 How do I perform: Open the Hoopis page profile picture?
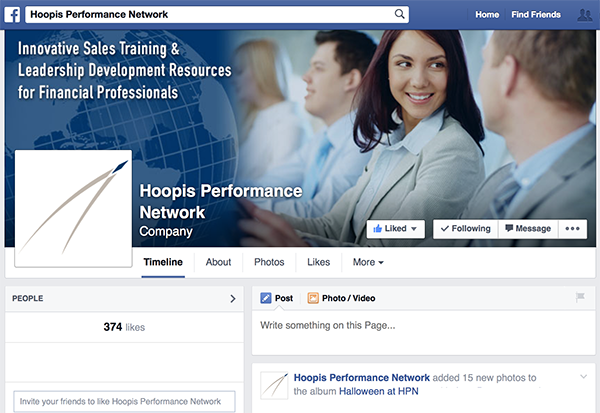[x=73, y=209]
